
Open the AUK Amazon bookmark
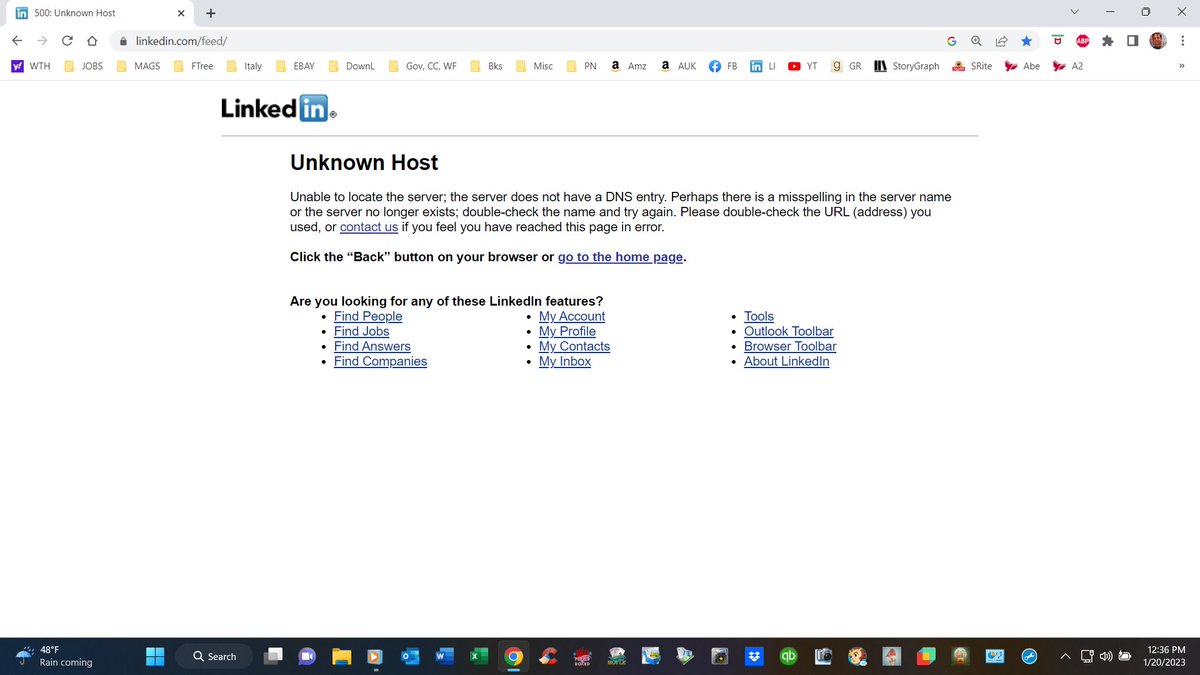(x=678, y=66)
